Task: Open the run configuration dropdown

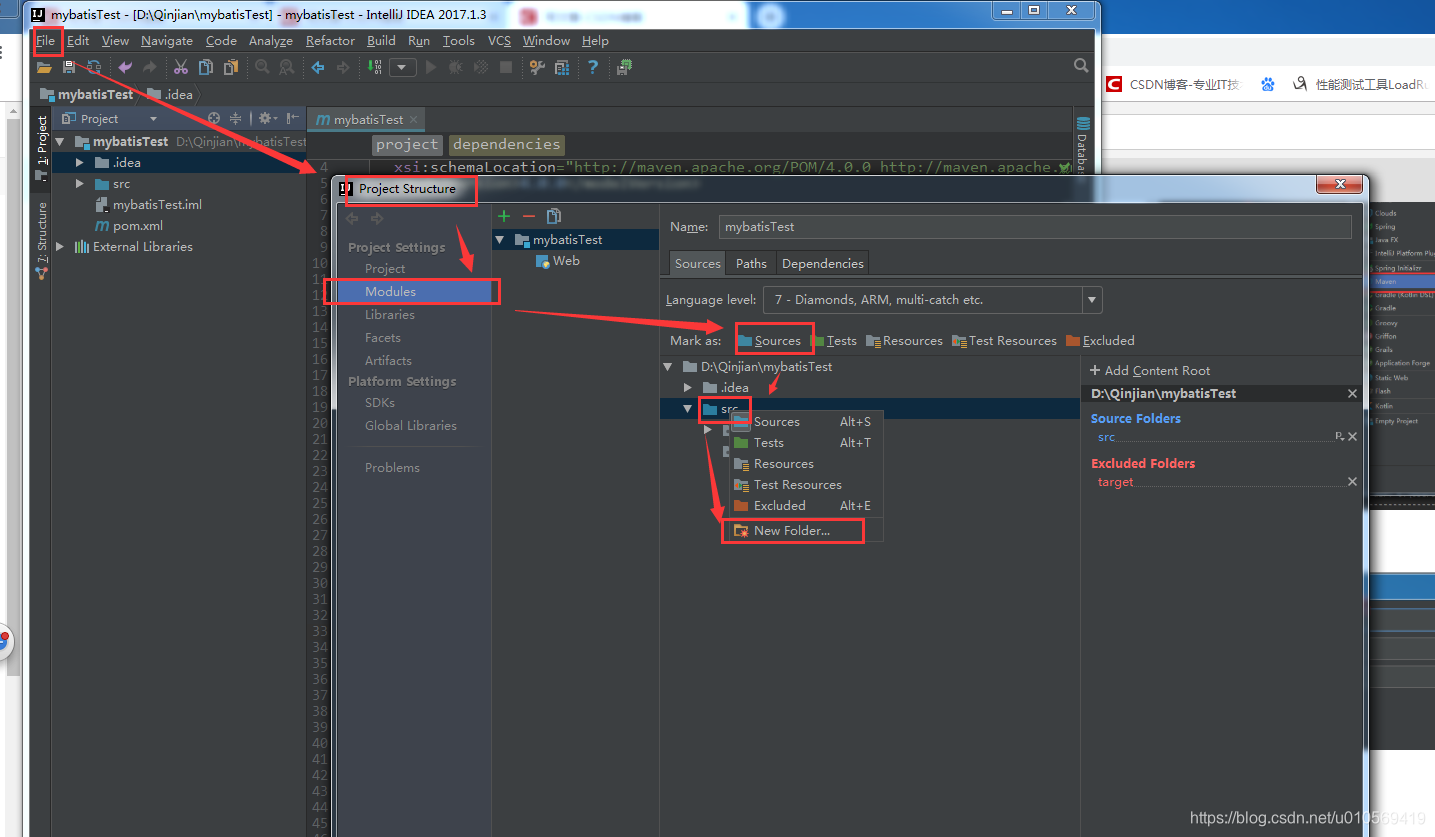Action: [x=403, y=67]
